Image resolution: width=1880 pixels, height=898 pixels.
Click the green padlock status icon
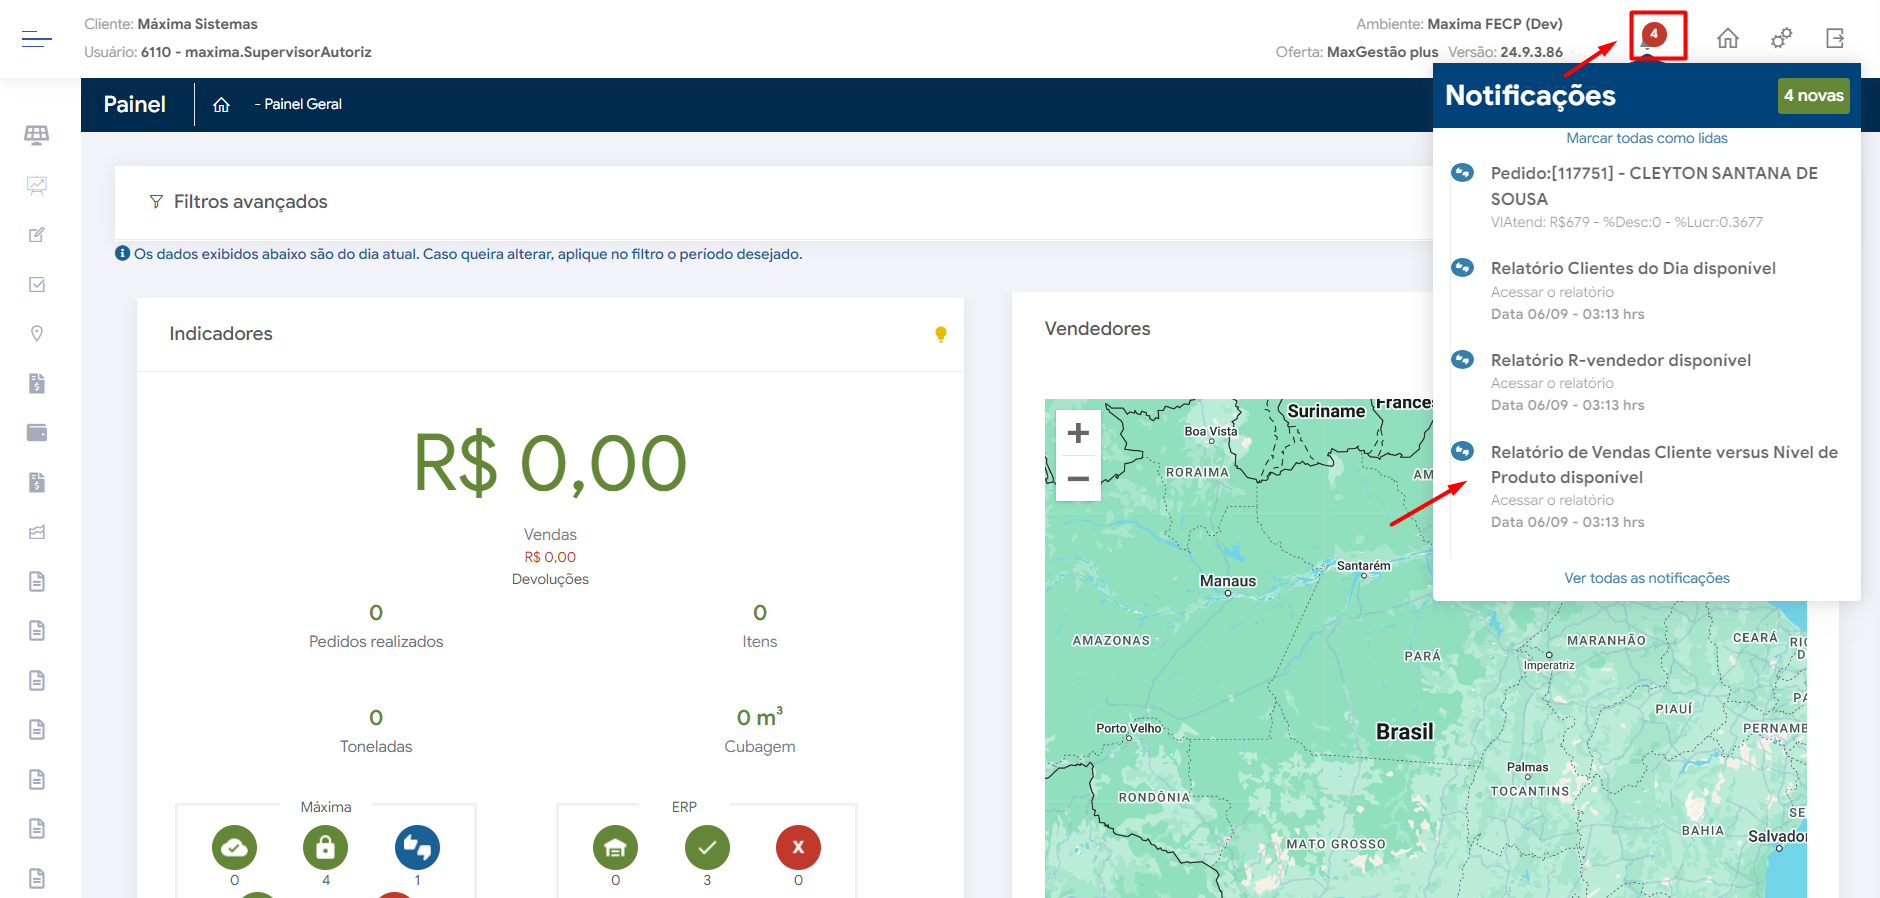point(325,848)
